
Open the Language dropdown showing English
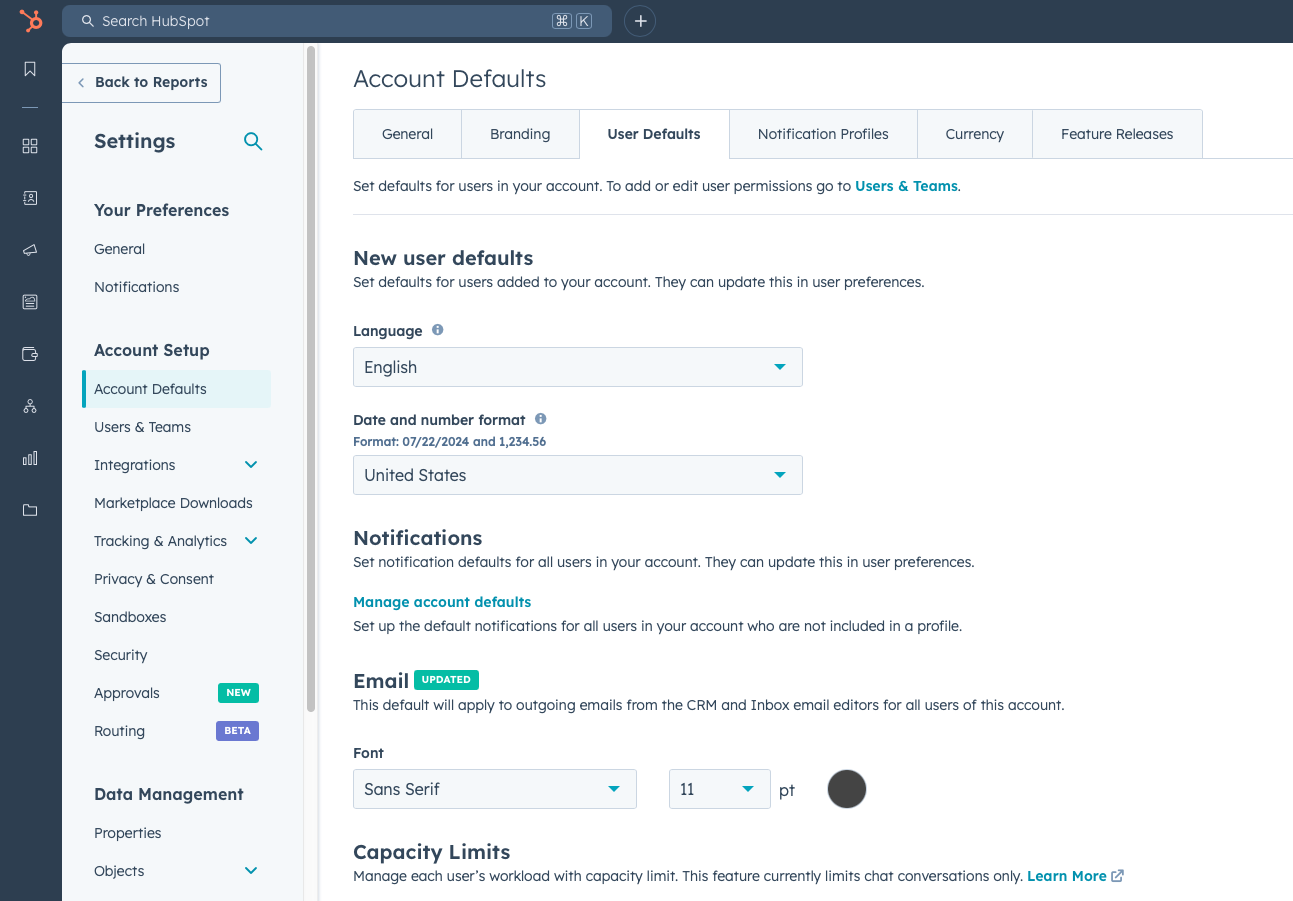click(578, 367)
